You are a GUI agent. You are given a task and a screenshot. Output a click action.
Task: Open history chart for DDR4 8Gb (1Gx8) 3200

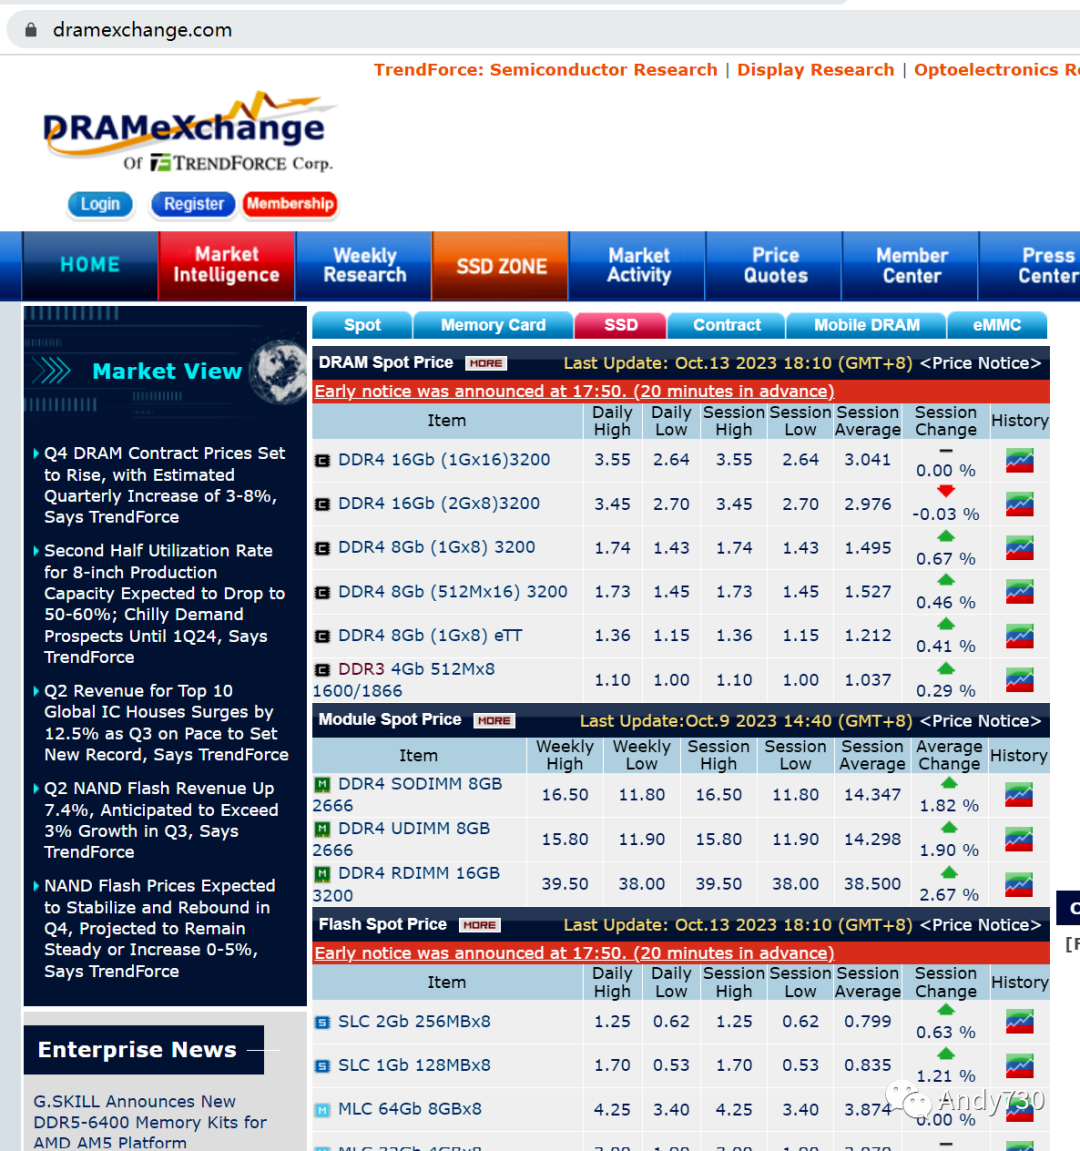tap(1019, 548)
